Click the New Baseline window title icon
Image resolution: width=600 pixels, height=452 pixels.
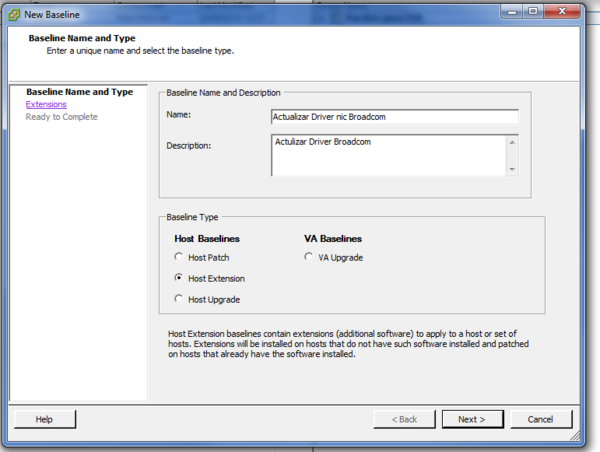click(13, 13)
